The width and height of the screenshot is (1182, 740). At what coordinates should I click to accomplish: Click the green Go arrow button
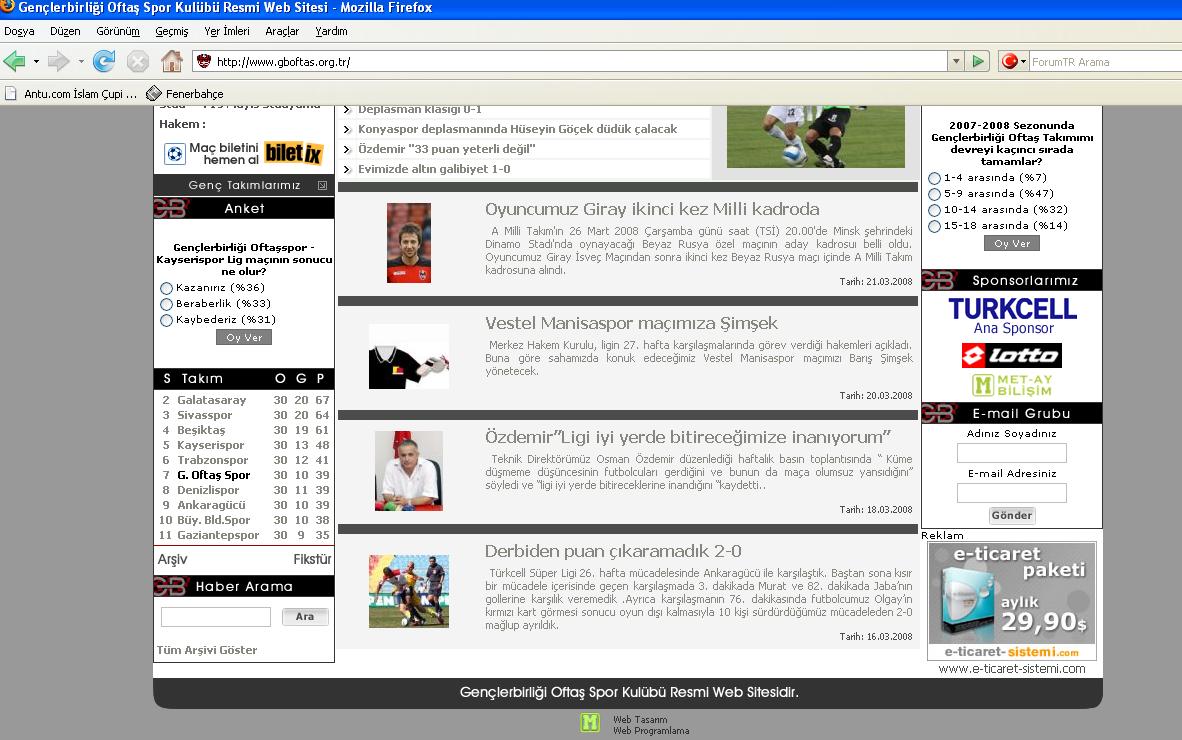tap(979, 61)
